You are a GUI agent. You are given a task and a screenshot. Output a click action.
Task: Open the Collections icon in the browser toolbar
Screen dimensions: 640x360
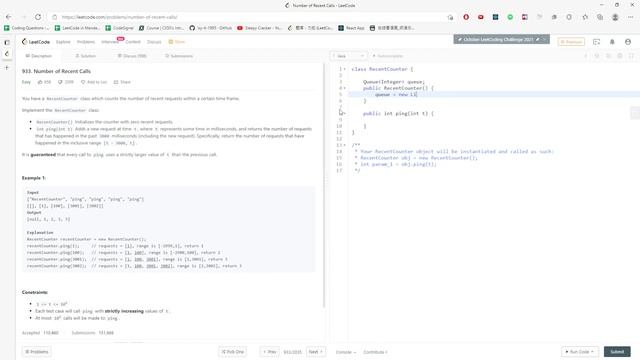pos(600,17)
